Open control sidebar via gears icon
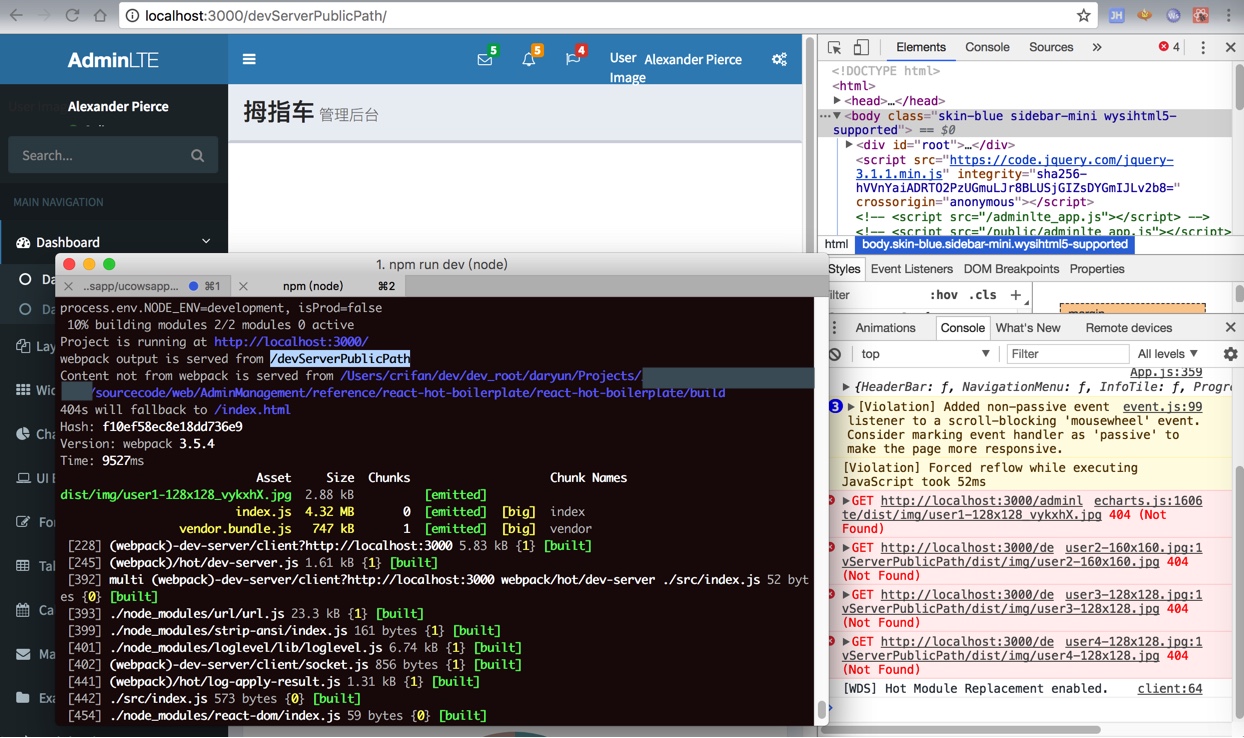 tap(779, 59)
